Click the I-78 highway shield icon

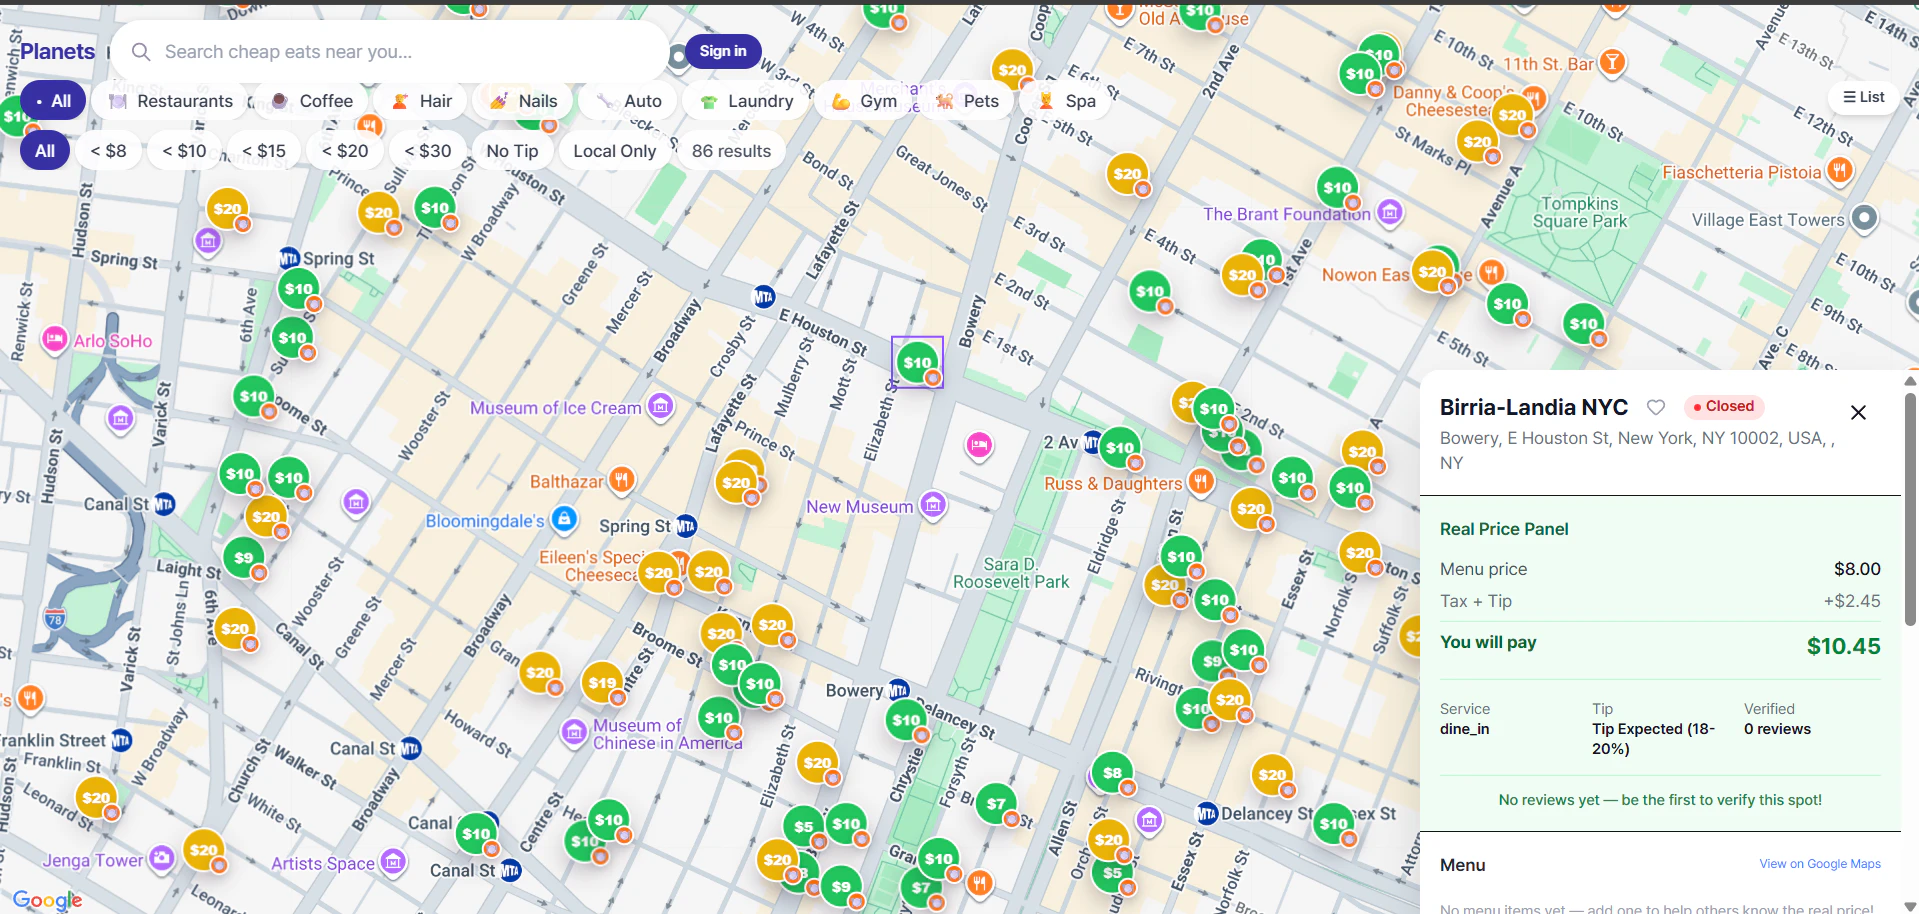[55, 619]
